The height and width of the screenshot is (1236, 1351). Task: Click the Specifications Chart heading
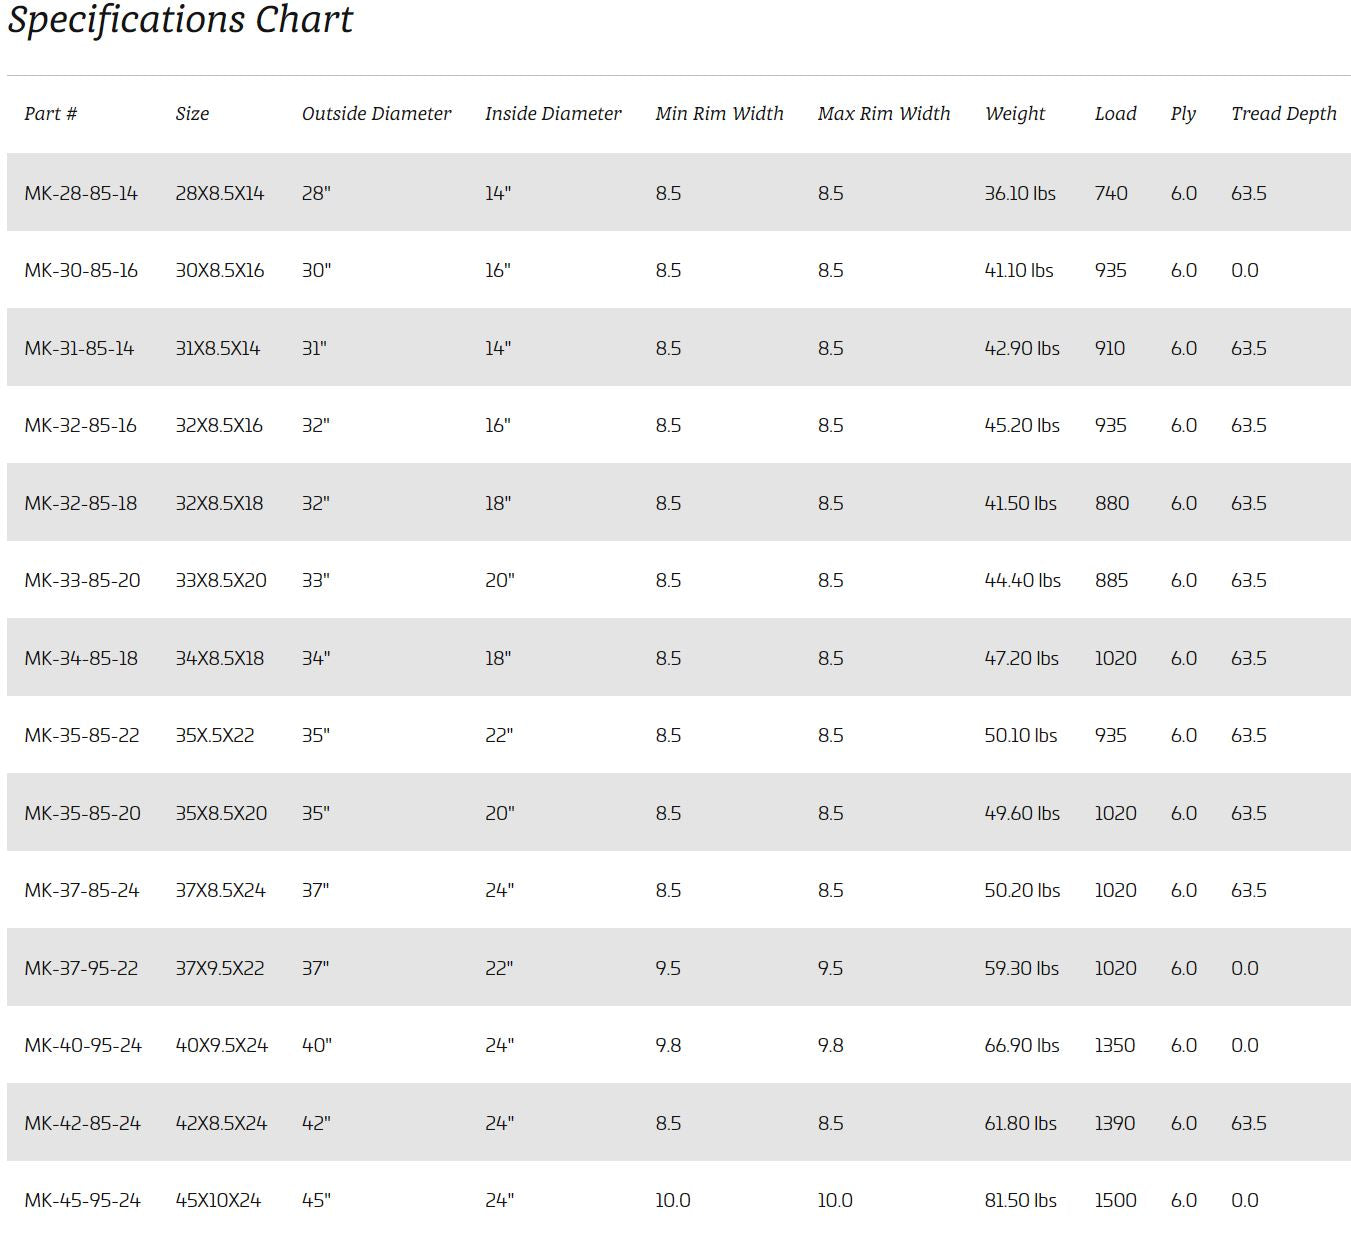pyautogui.click(x=180, y=20)
